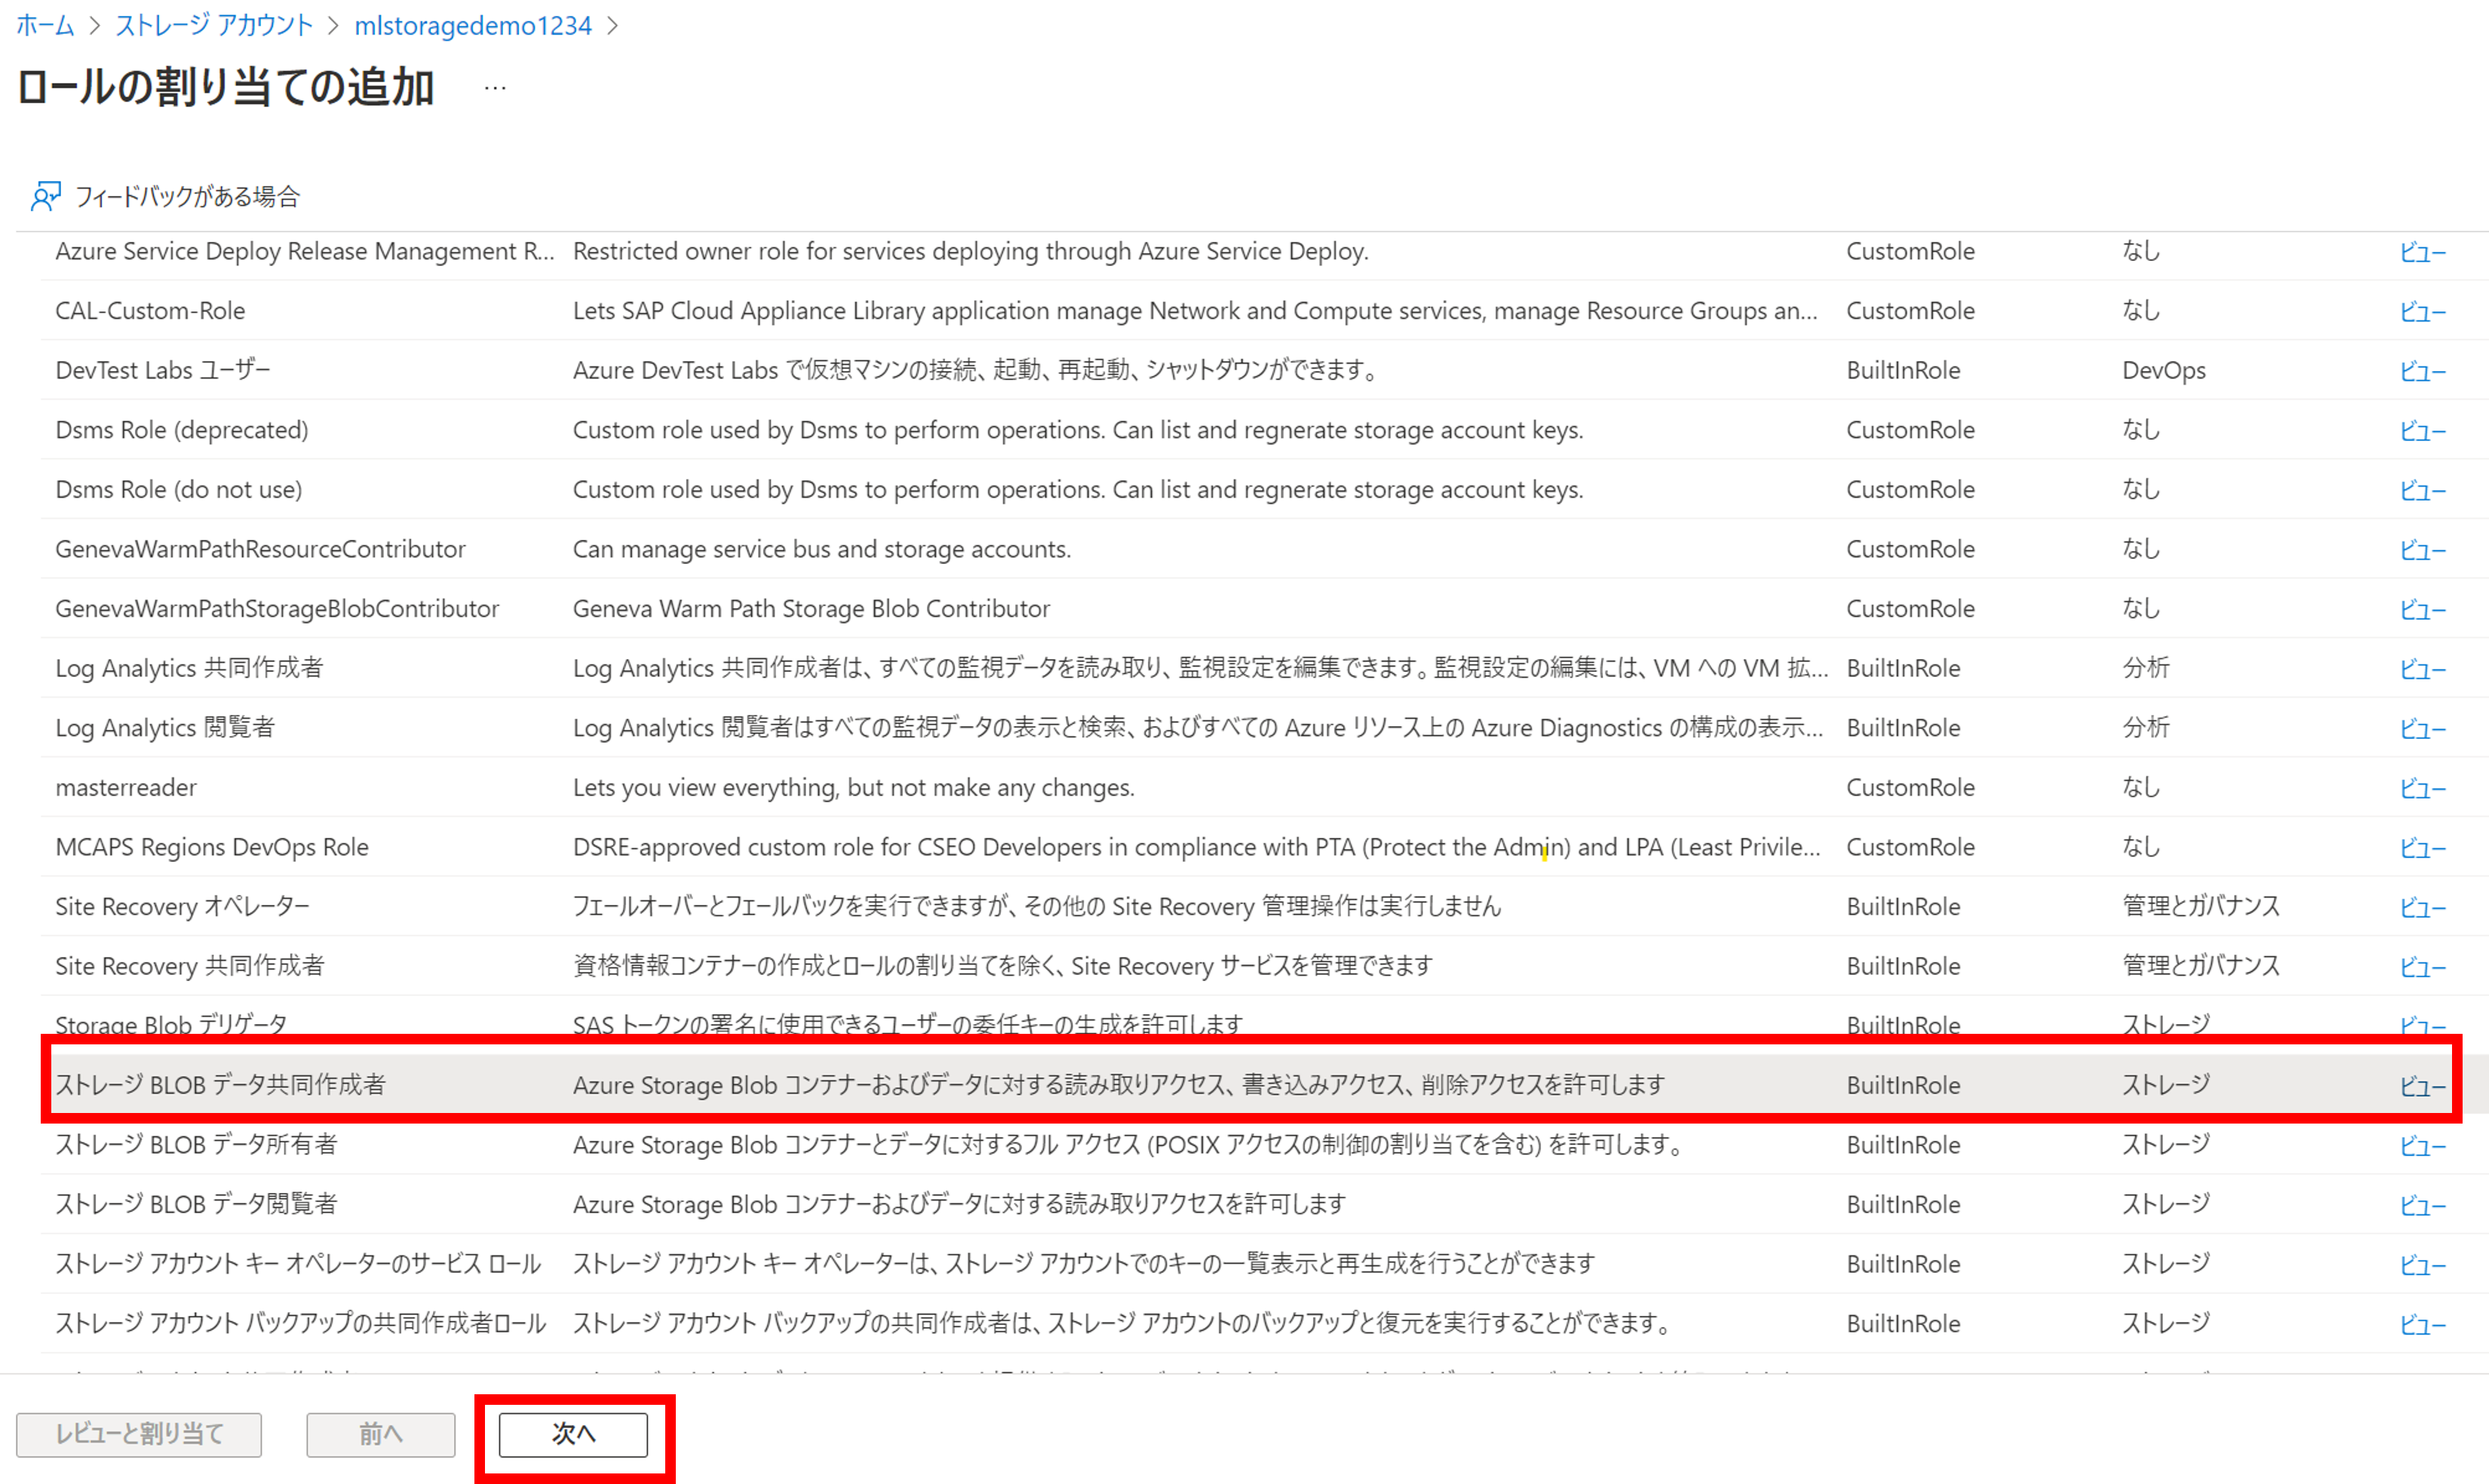Open ビュー for the DevTest Labs ユーザー role
2489x1484 pixels.
pos(2422,371)
